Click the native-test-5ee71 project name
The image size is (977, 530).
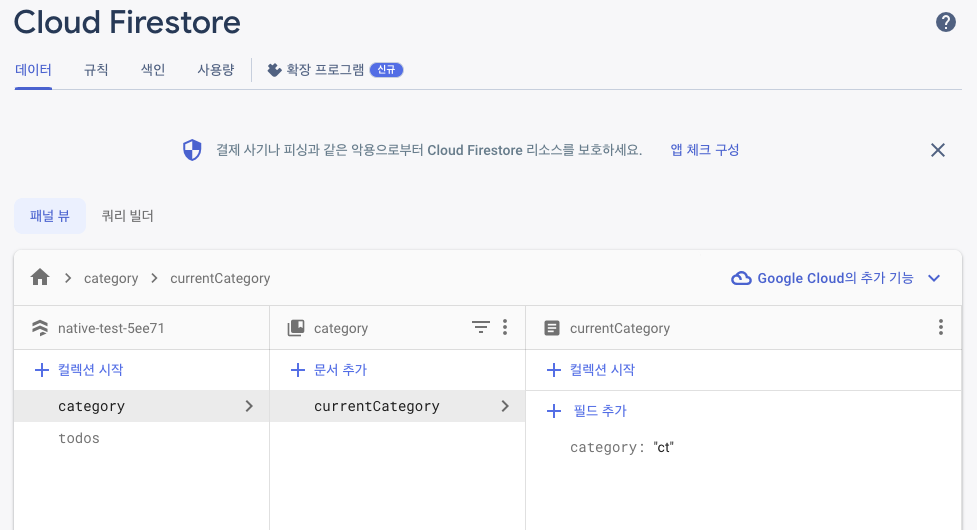[x=111, y=328]
